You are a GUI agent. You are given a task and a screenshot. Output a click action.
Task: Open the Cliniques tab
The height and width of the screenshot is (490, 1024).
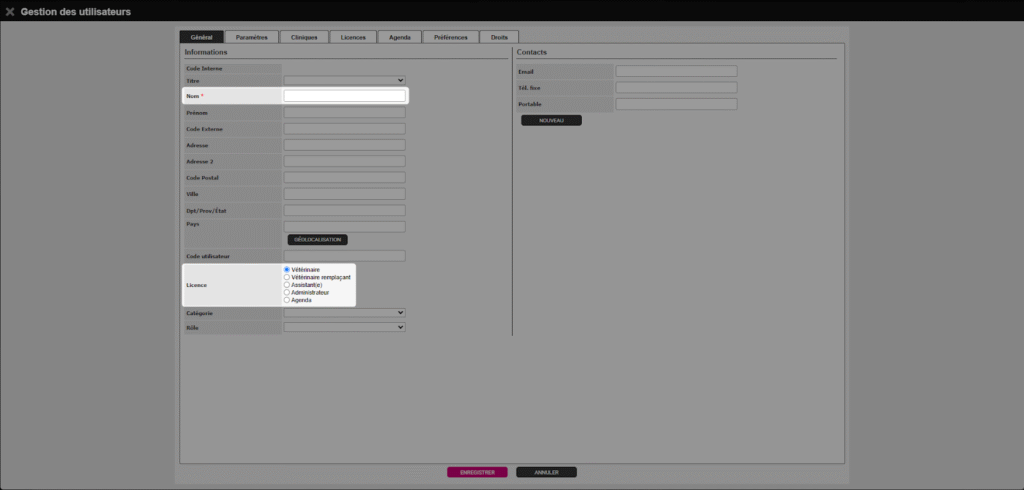[304, 37]
